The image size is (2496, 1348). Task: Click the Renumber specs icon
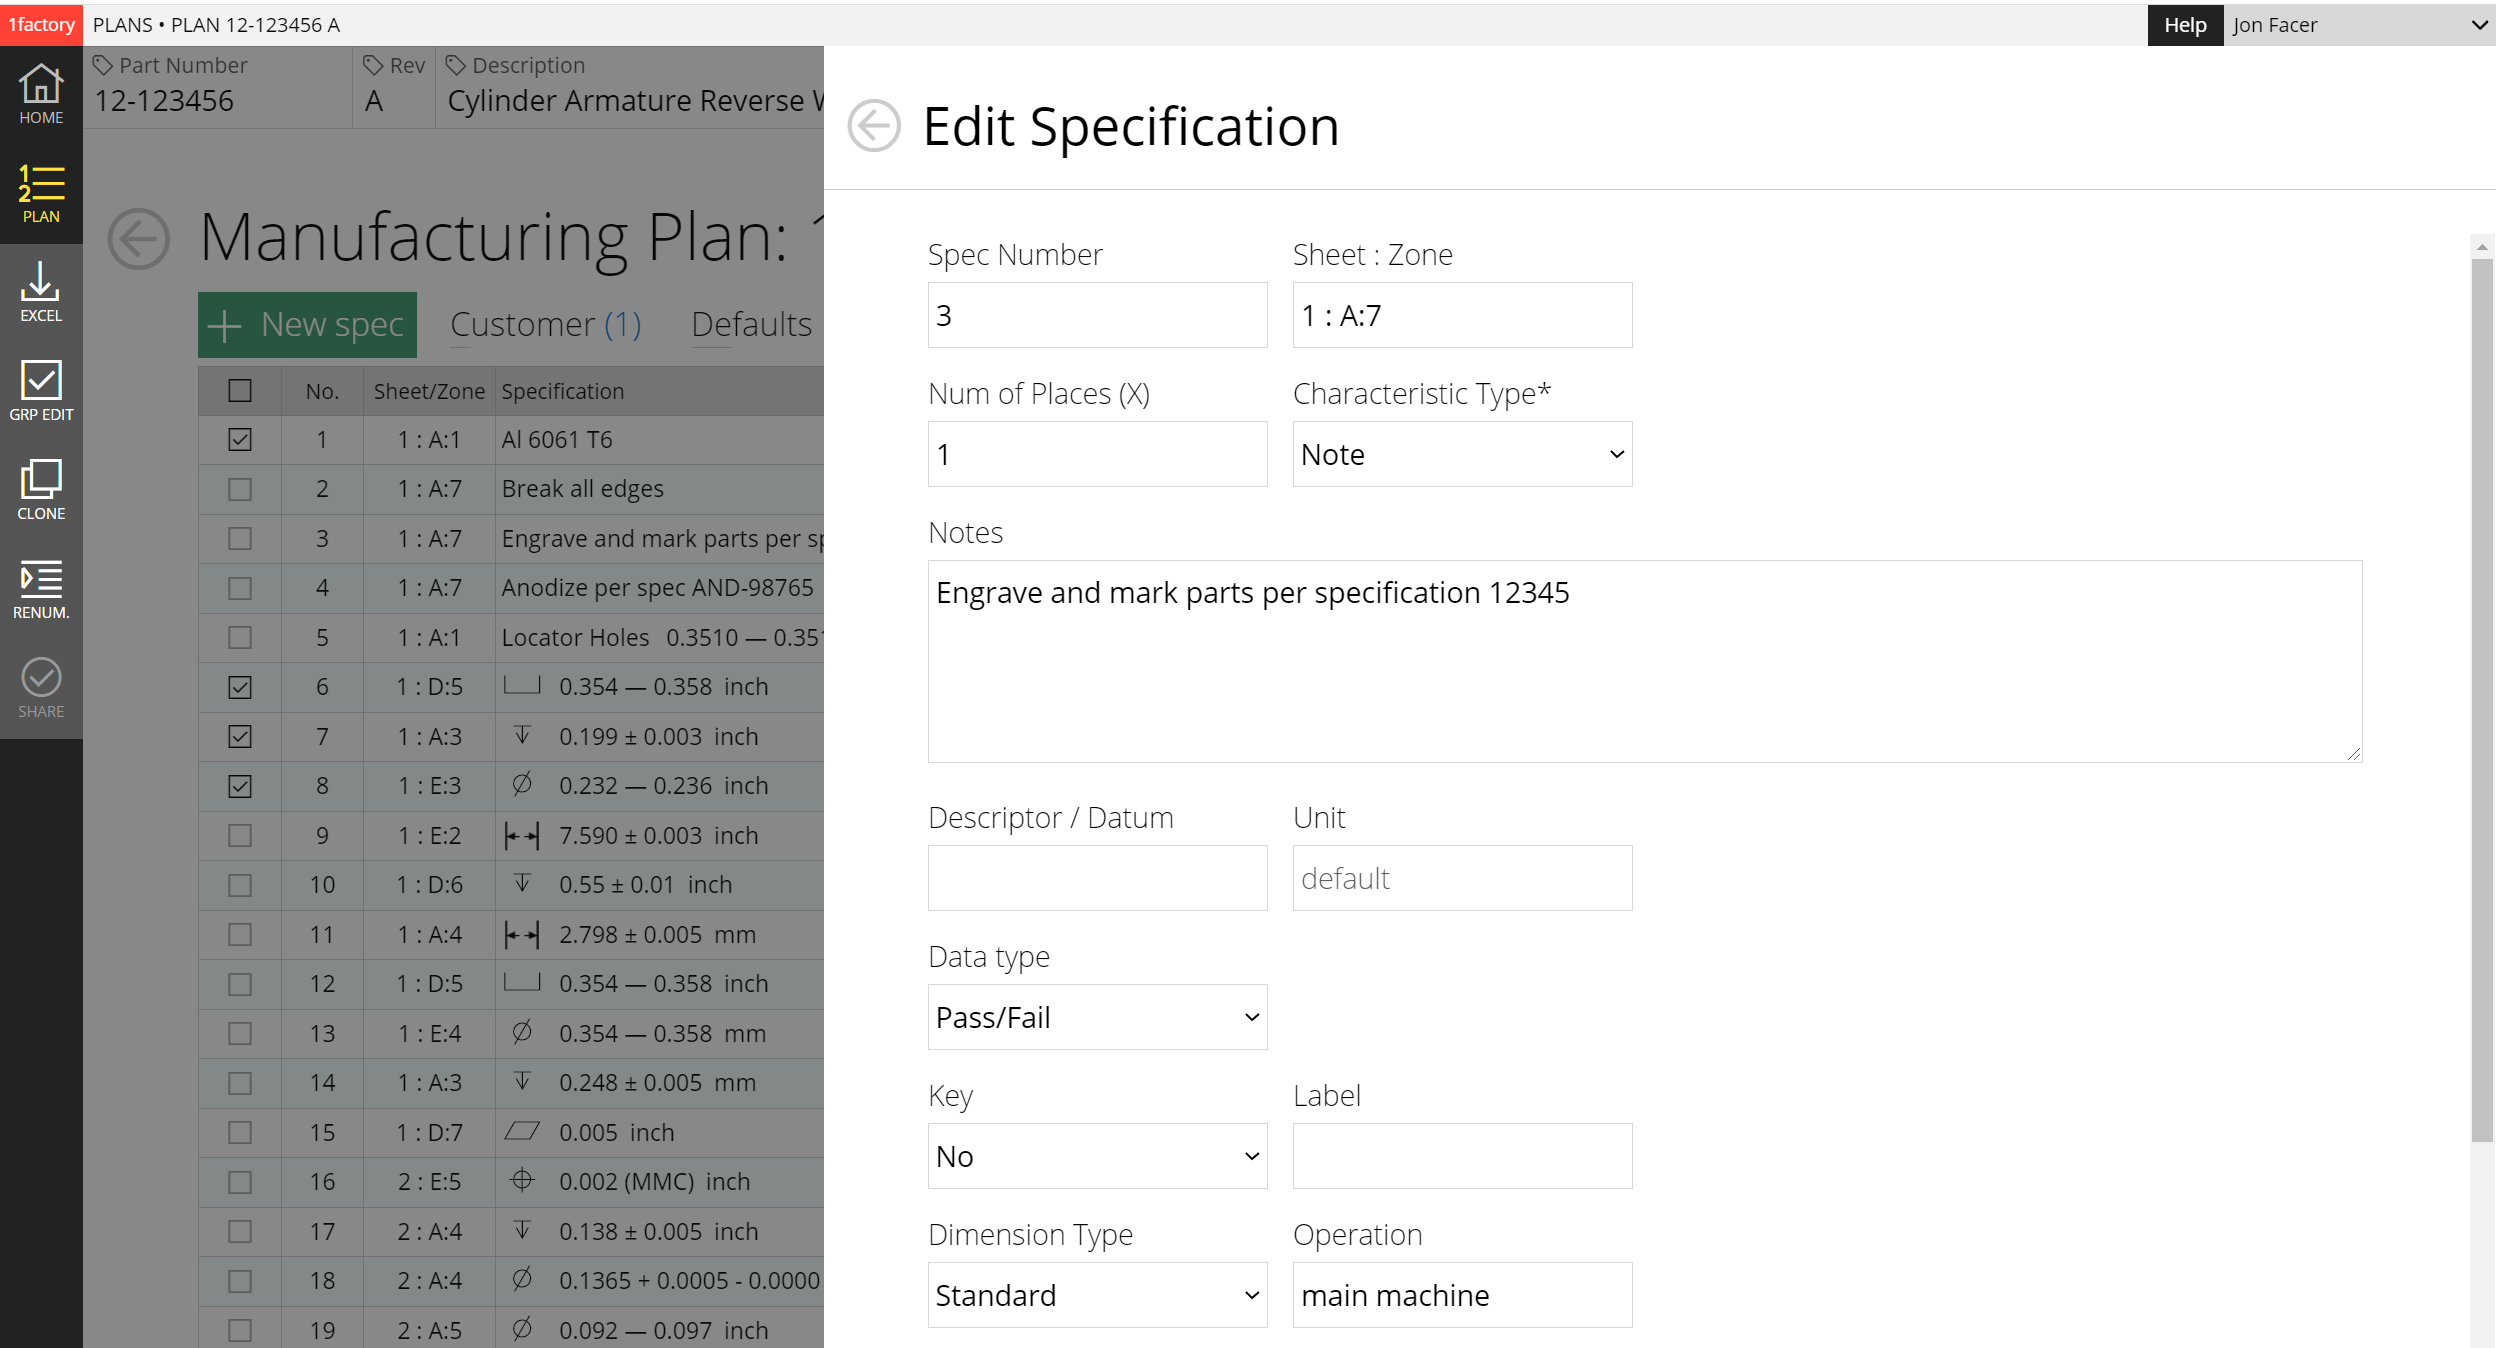click(x=41, y=590)
